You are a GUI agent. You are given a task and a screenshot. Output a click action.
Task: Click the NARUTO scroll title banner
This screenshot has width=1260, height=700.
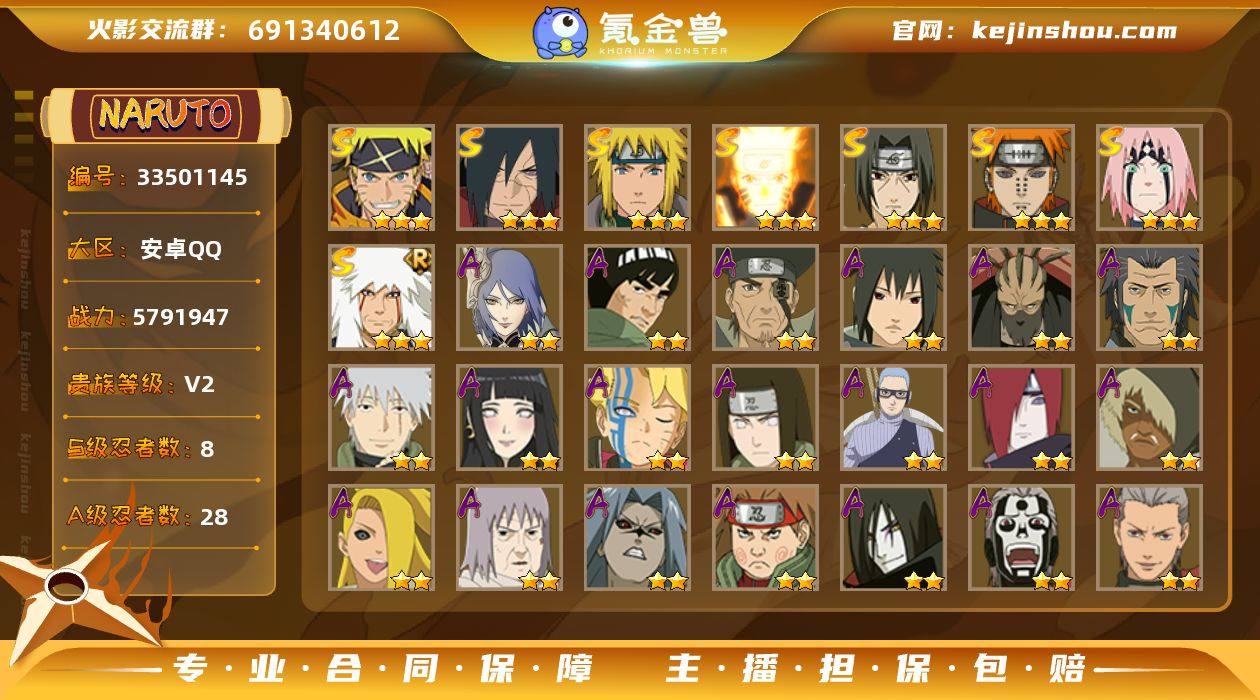(x=167, y=115)
